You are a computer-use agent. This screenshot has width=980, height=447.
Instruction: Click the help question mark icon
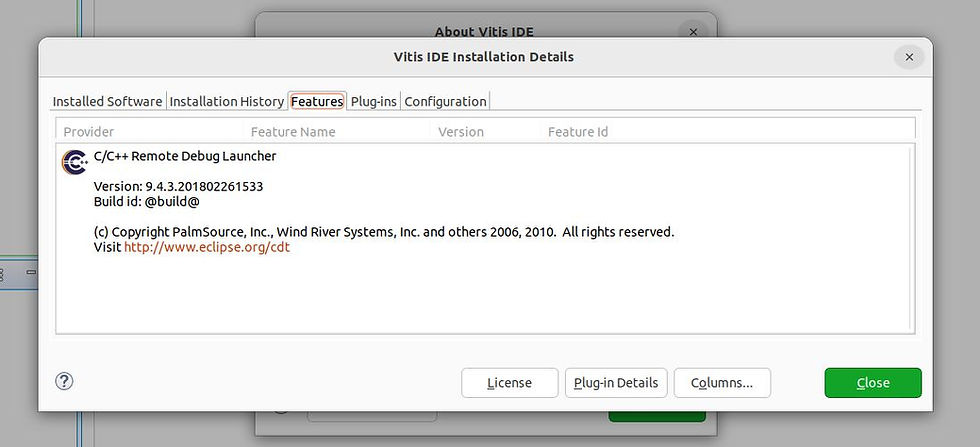click(x=64, y=381)
